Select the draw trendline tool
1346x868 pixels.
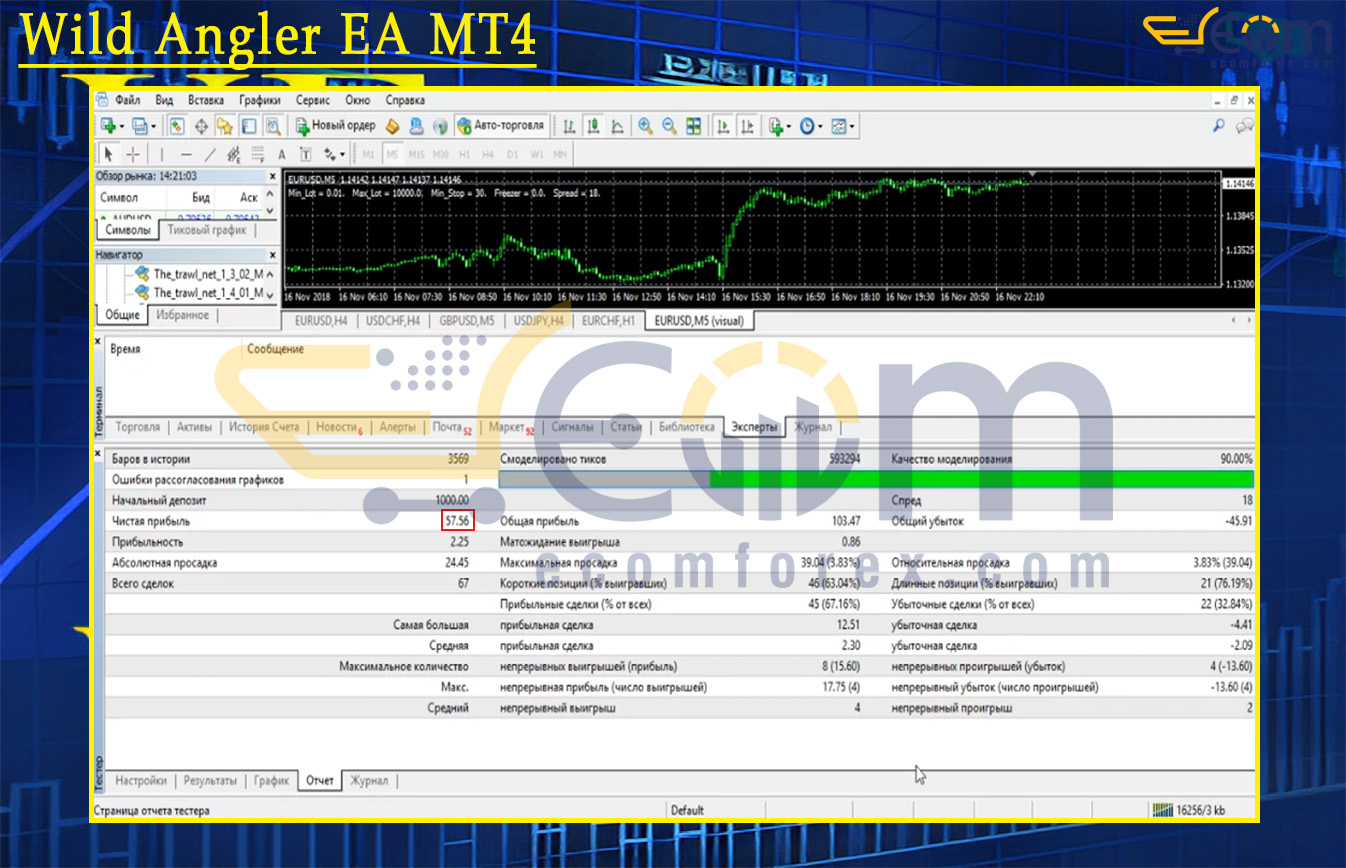tap(210, 154)
